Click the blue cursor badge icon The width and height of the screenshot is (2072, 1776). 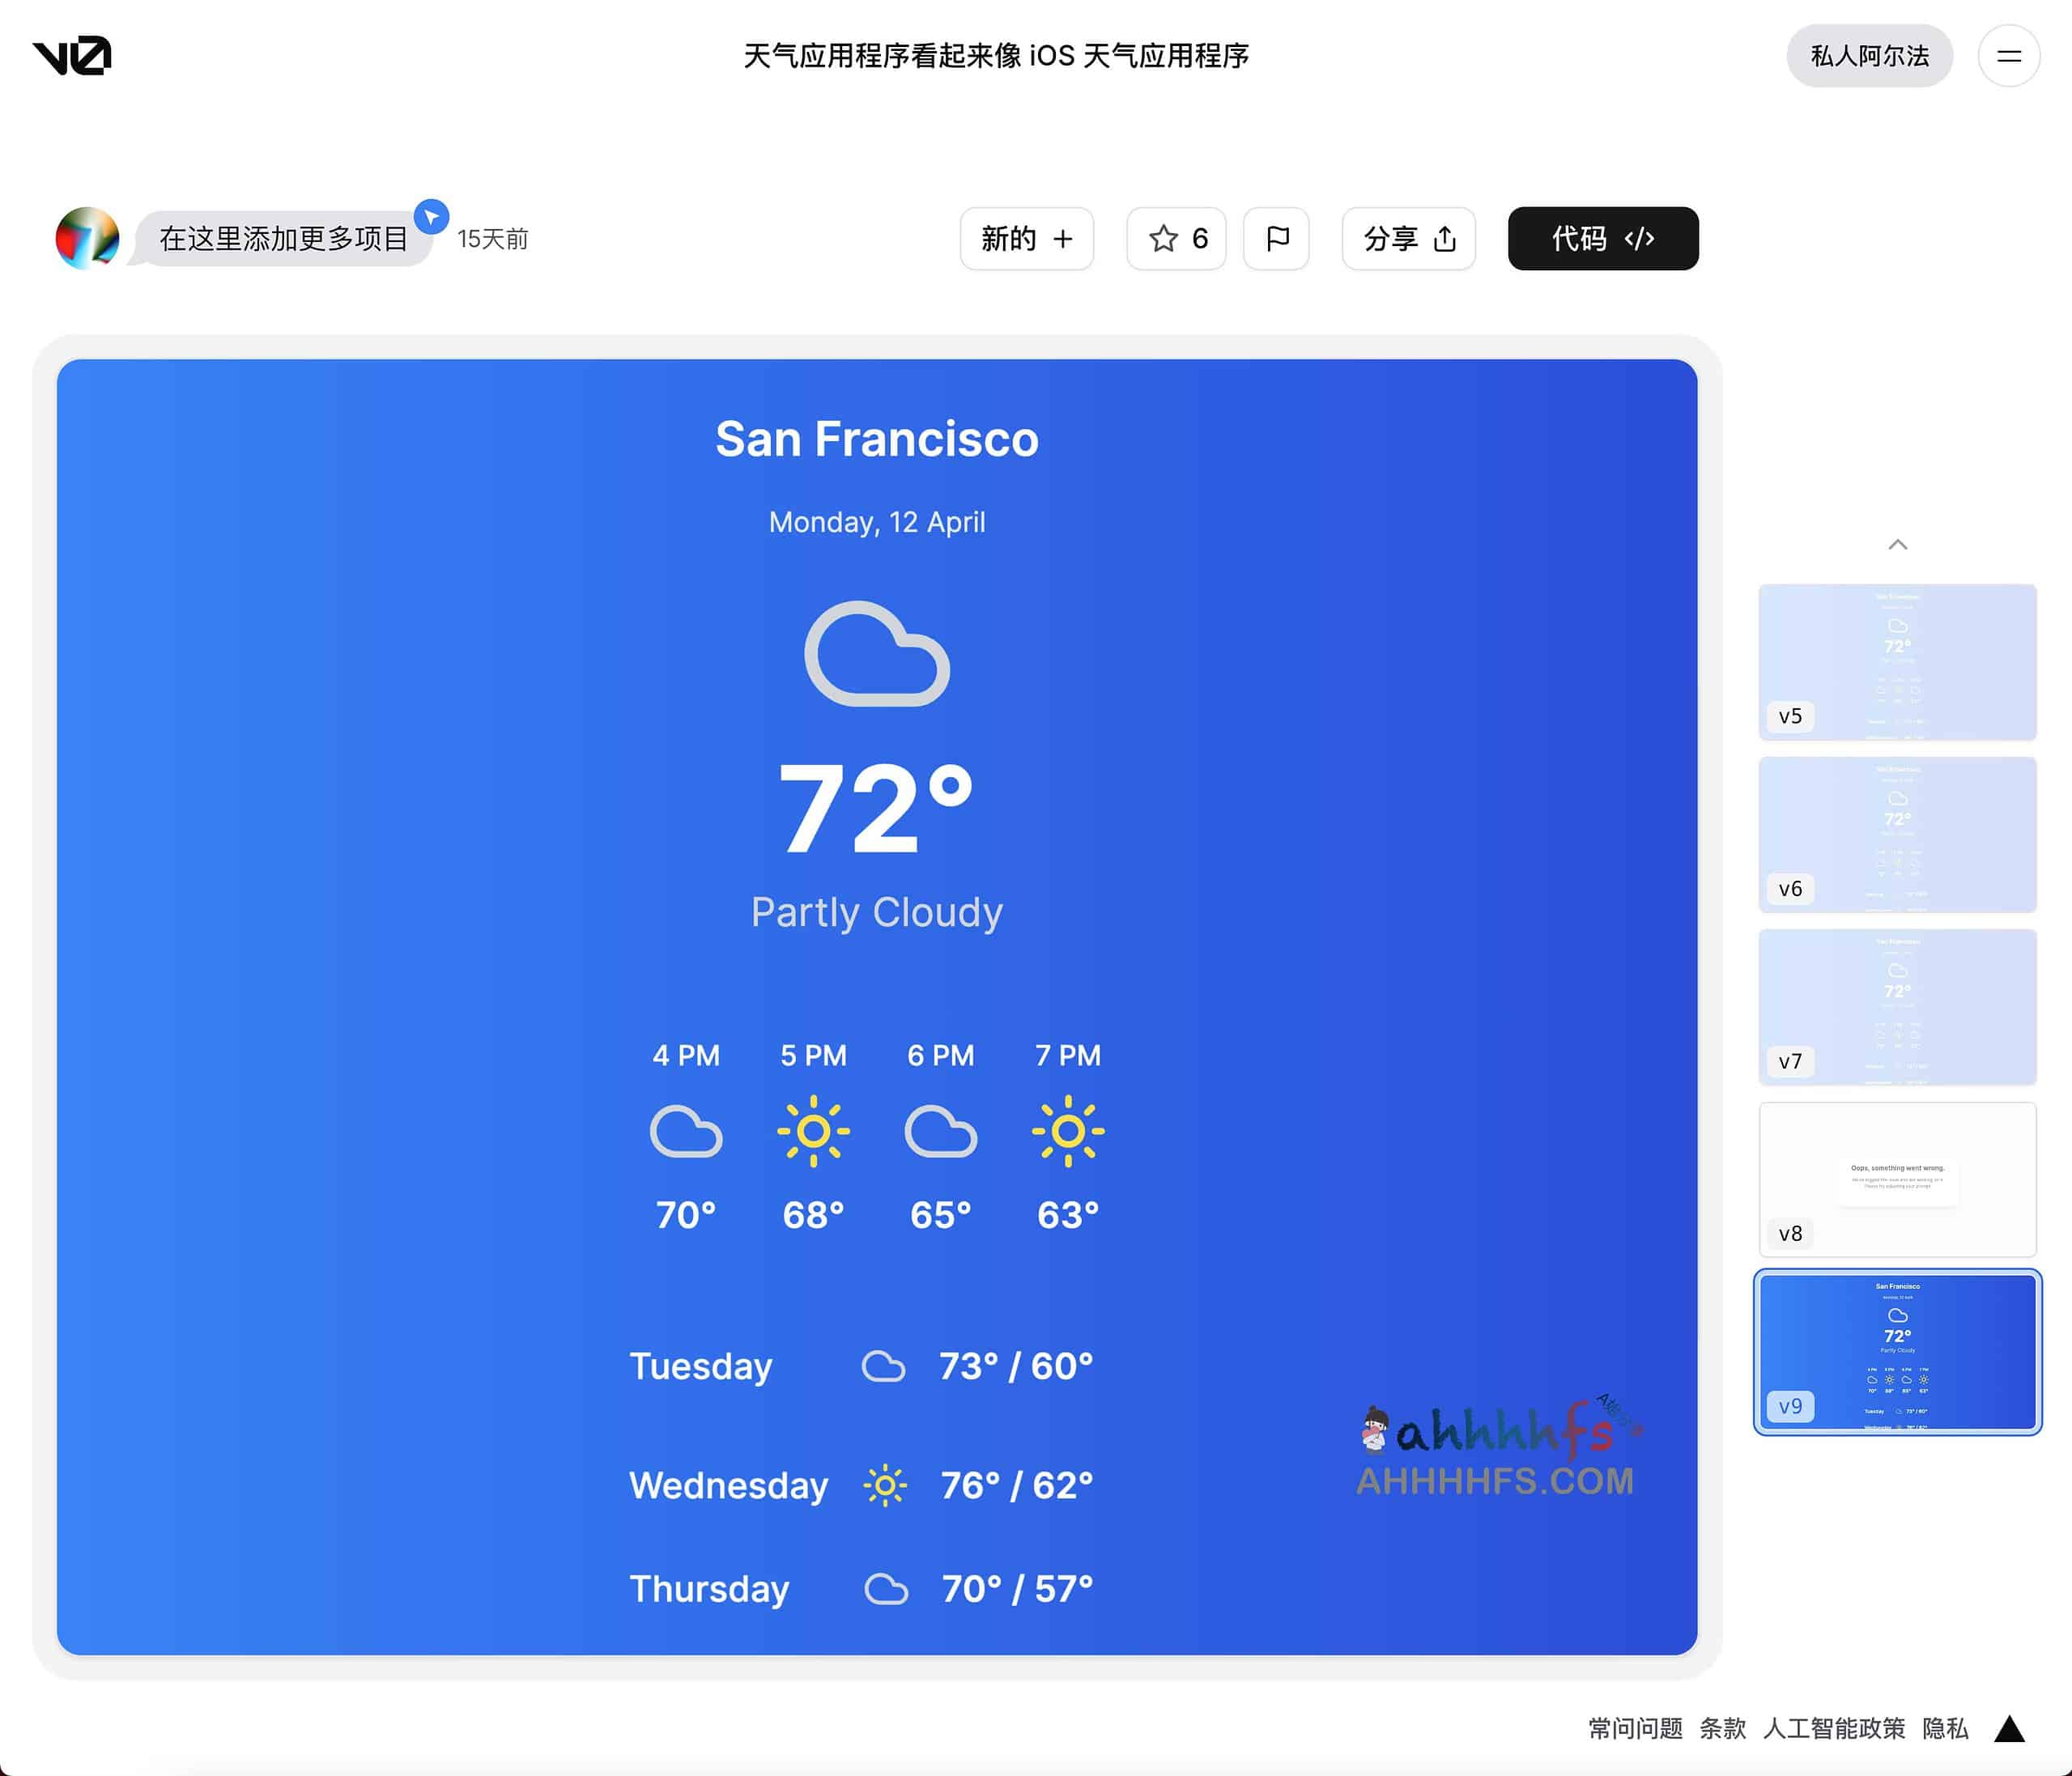pos(431,216)
